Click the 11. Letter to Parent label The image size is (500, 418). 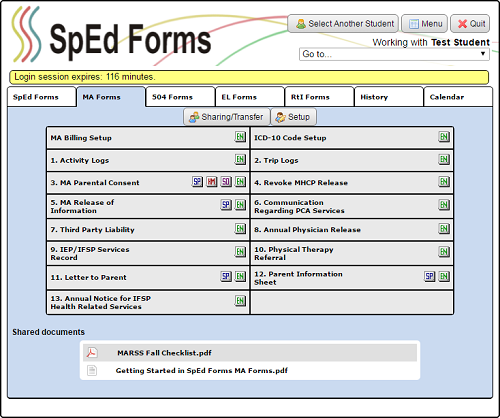coord(88,277)
